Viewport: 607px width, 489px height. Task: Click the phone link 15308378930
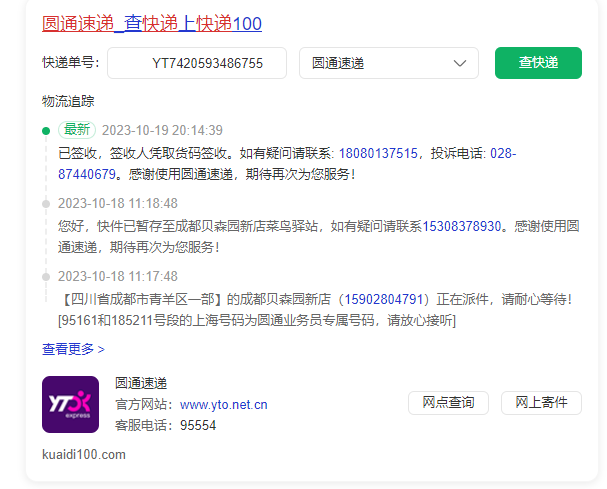coord(461,226)
